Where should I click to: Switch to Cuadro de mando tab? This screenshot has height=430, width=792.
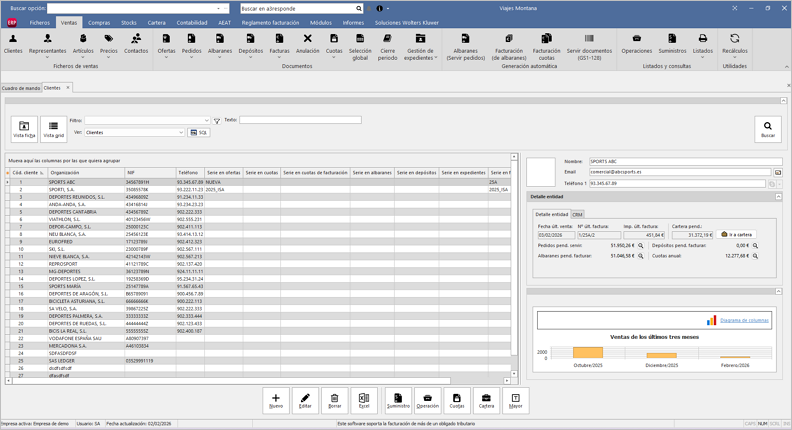click(x=21, y=88)
